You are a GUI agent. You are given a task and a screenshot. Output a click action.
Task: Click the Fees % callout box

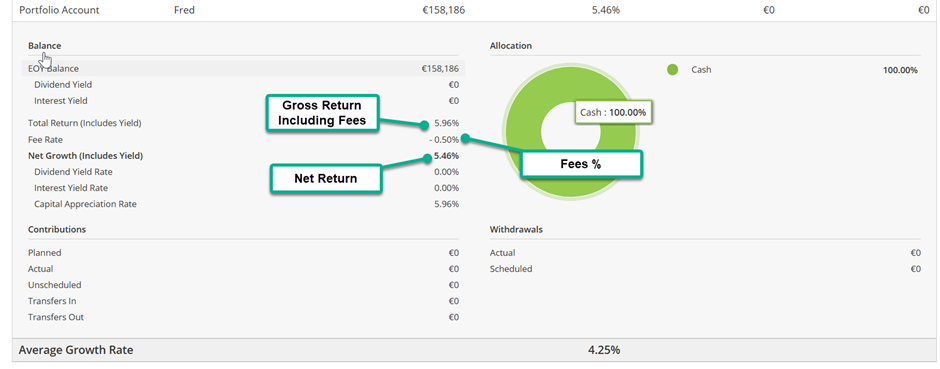[x=581, y=164]
